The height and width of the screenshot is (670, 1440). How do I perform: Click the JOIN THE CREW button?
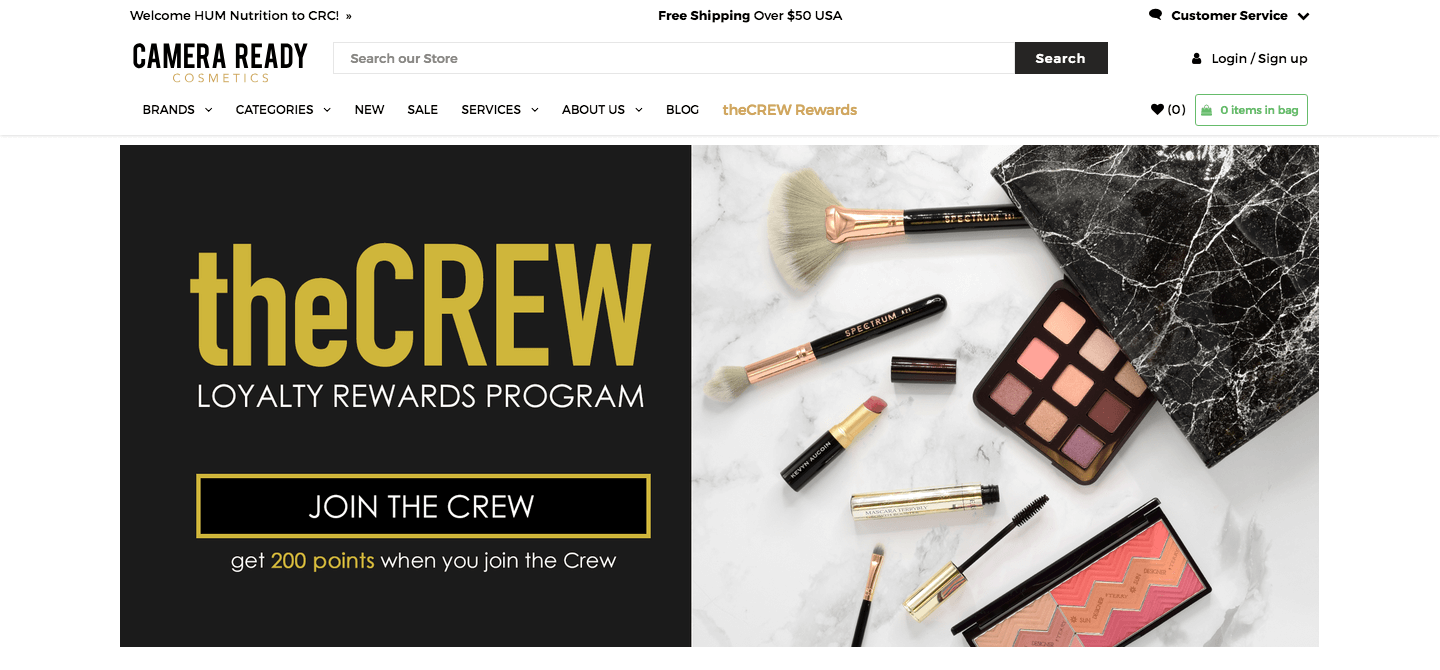423,506
